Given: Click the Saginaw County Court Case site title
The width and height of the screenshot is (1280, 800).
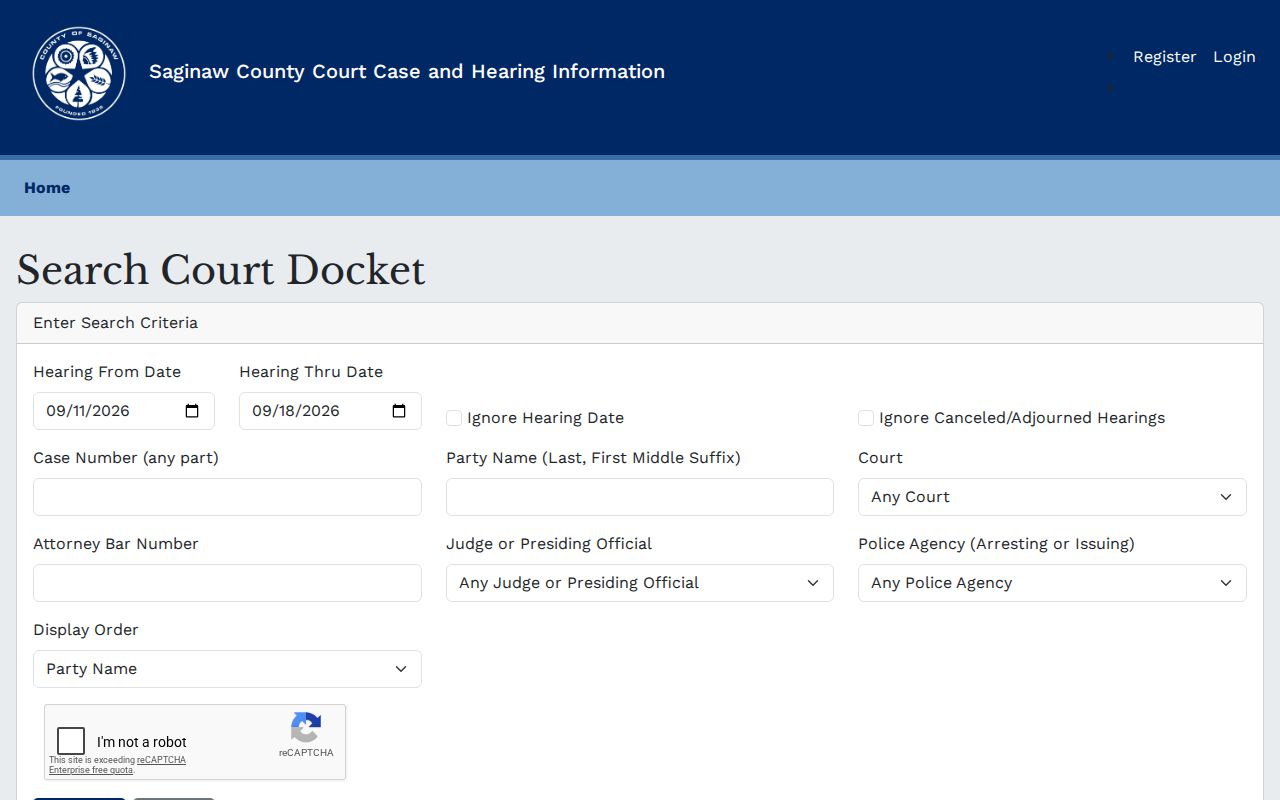Looking at the screenshot, I should coord(407,72).
